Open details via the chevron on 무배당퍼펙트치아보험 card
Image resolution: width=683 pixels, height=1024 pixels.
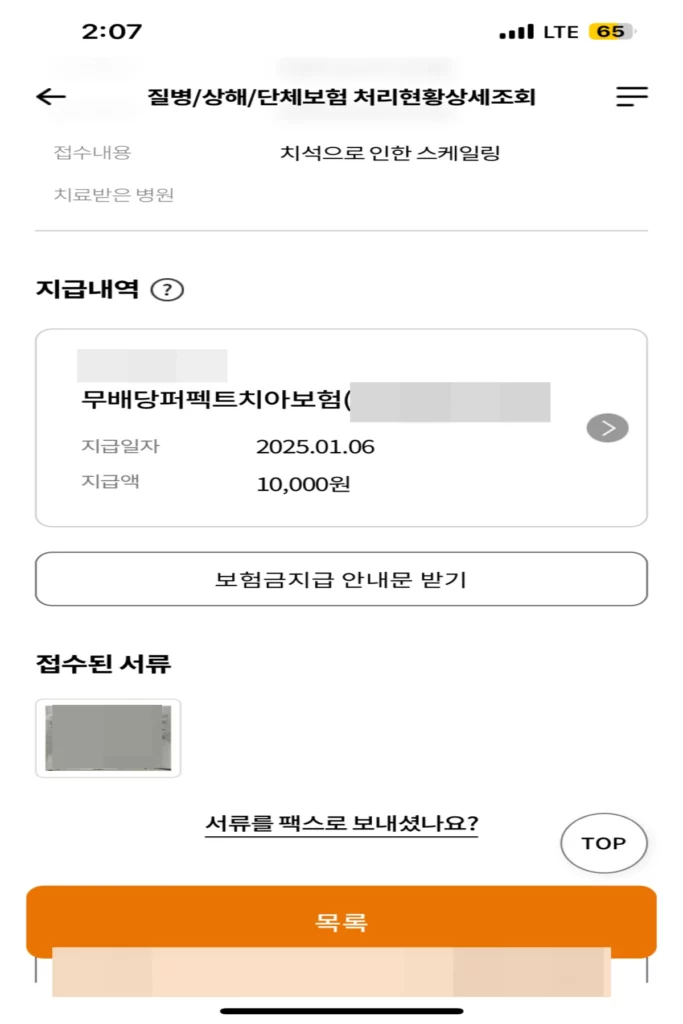(x=605, y=427)
